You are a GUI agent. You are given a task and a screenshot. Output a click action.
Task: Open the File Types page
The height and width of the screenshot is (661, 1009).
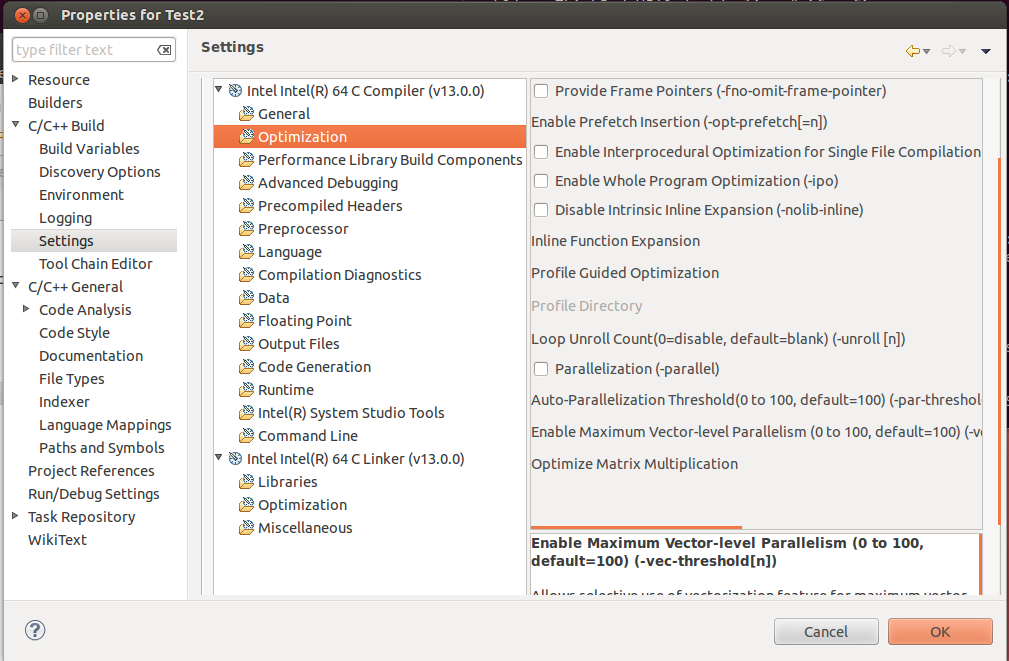coord(71,379)
